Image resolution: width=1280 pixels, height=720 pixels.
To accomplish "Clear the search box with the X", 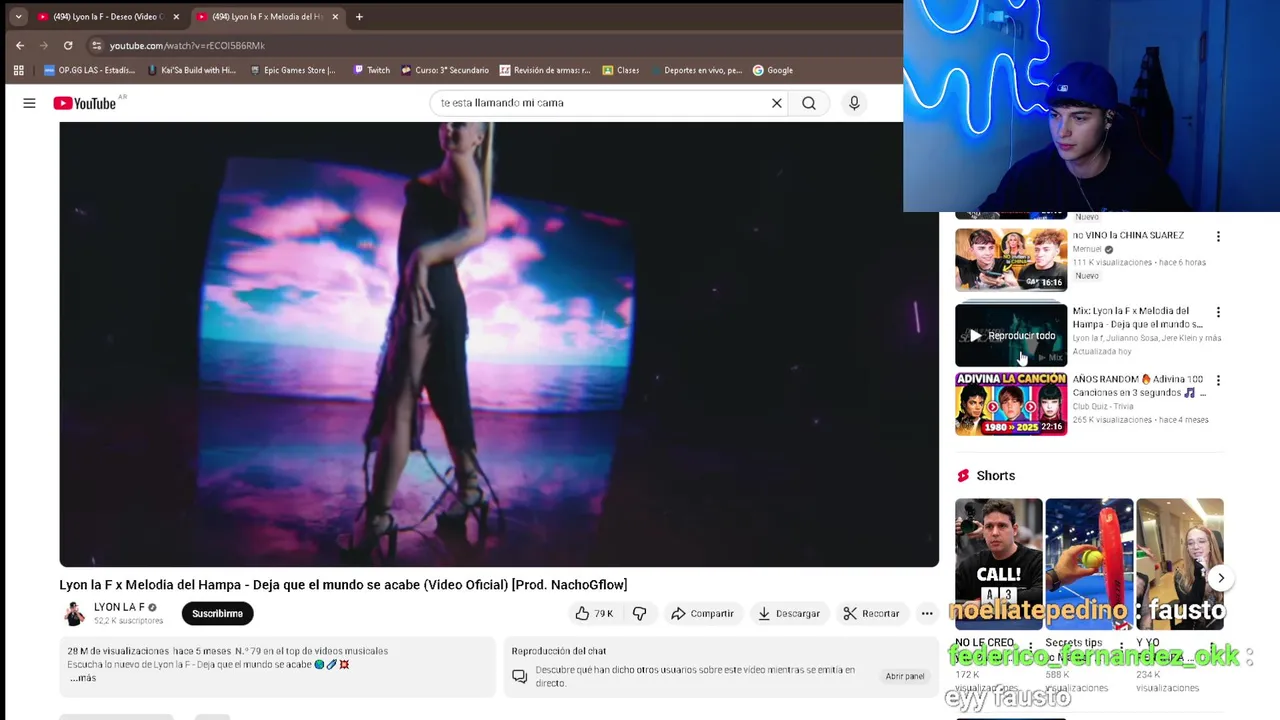I will point(776,103).
